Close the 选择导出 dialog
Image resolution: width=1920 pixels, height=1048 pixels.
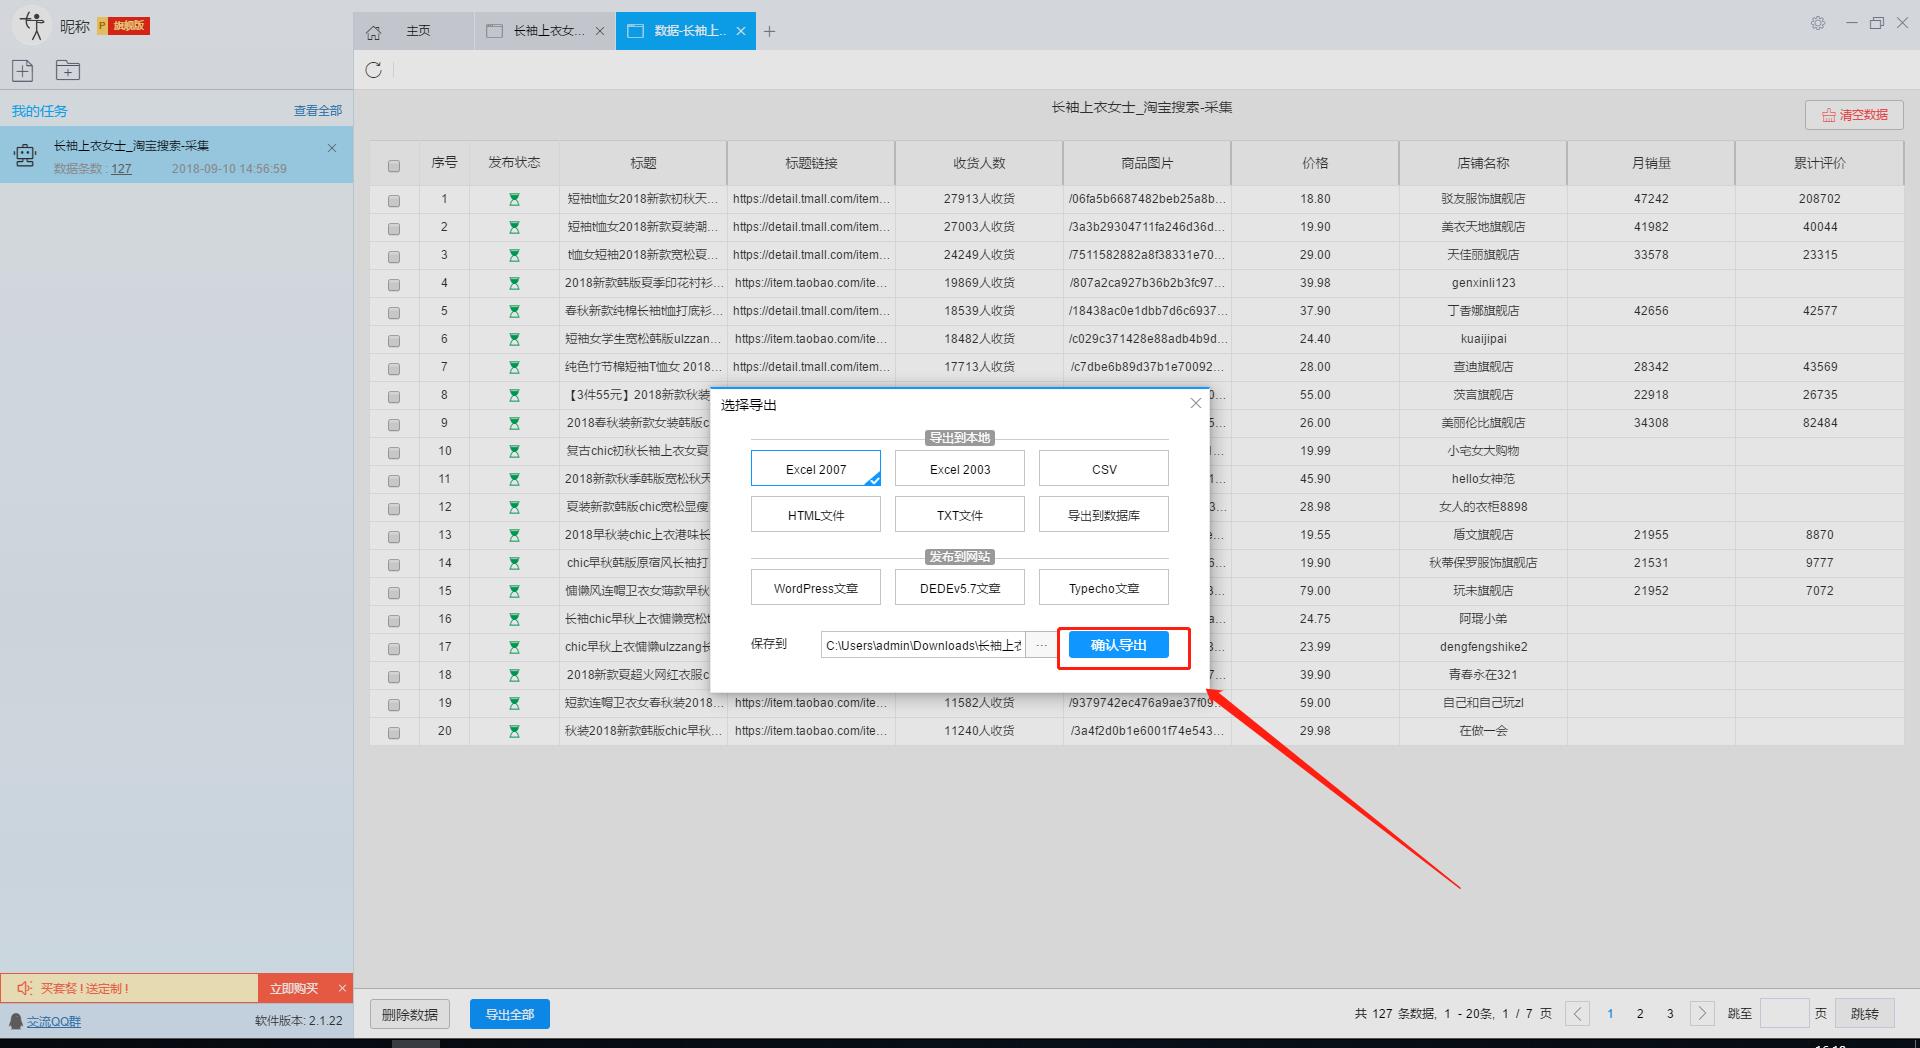point(1195,403)
